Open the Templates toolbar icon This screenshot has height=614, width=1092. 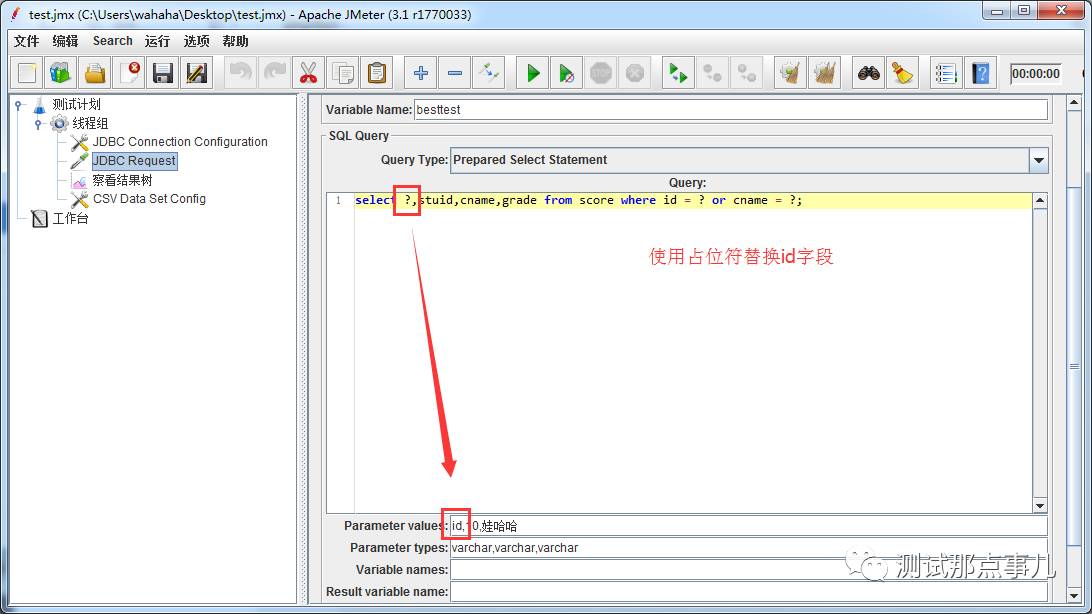pos(61,73)
